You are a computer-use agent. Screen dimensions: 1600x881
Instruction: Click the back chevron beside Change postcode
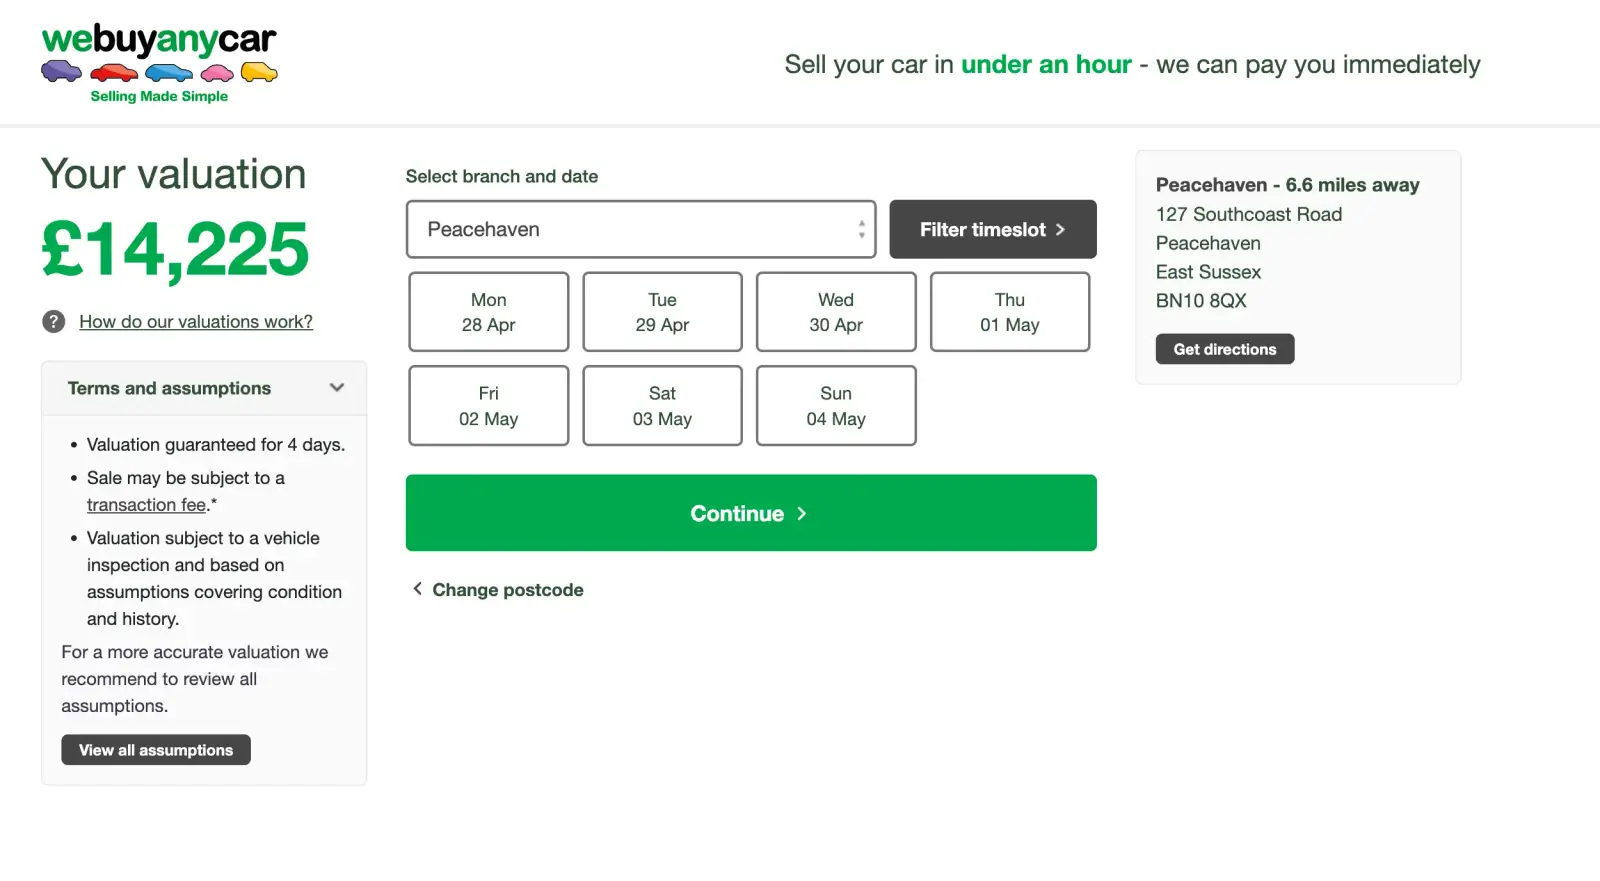(417, 589)
